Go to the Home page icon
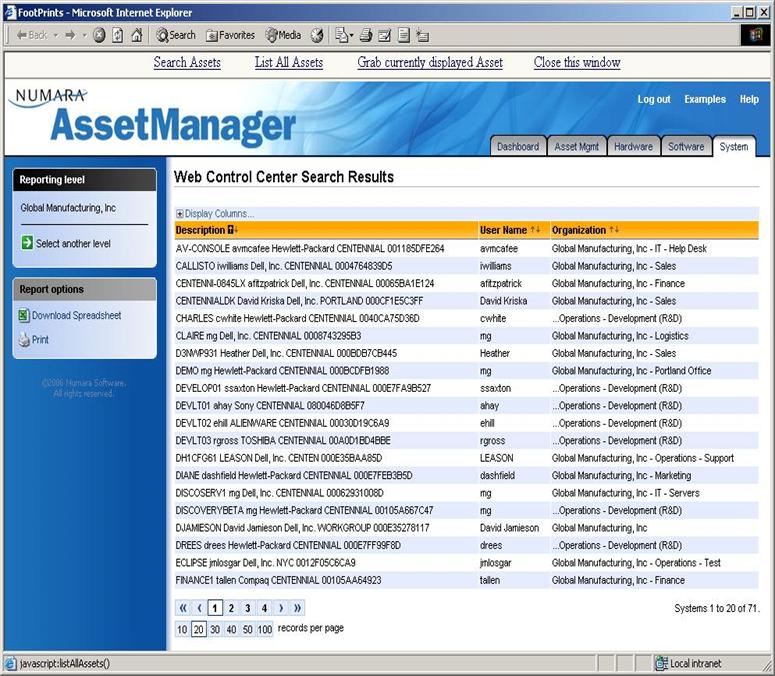Viewport: 775px width, 676px height. coord(137,35)
